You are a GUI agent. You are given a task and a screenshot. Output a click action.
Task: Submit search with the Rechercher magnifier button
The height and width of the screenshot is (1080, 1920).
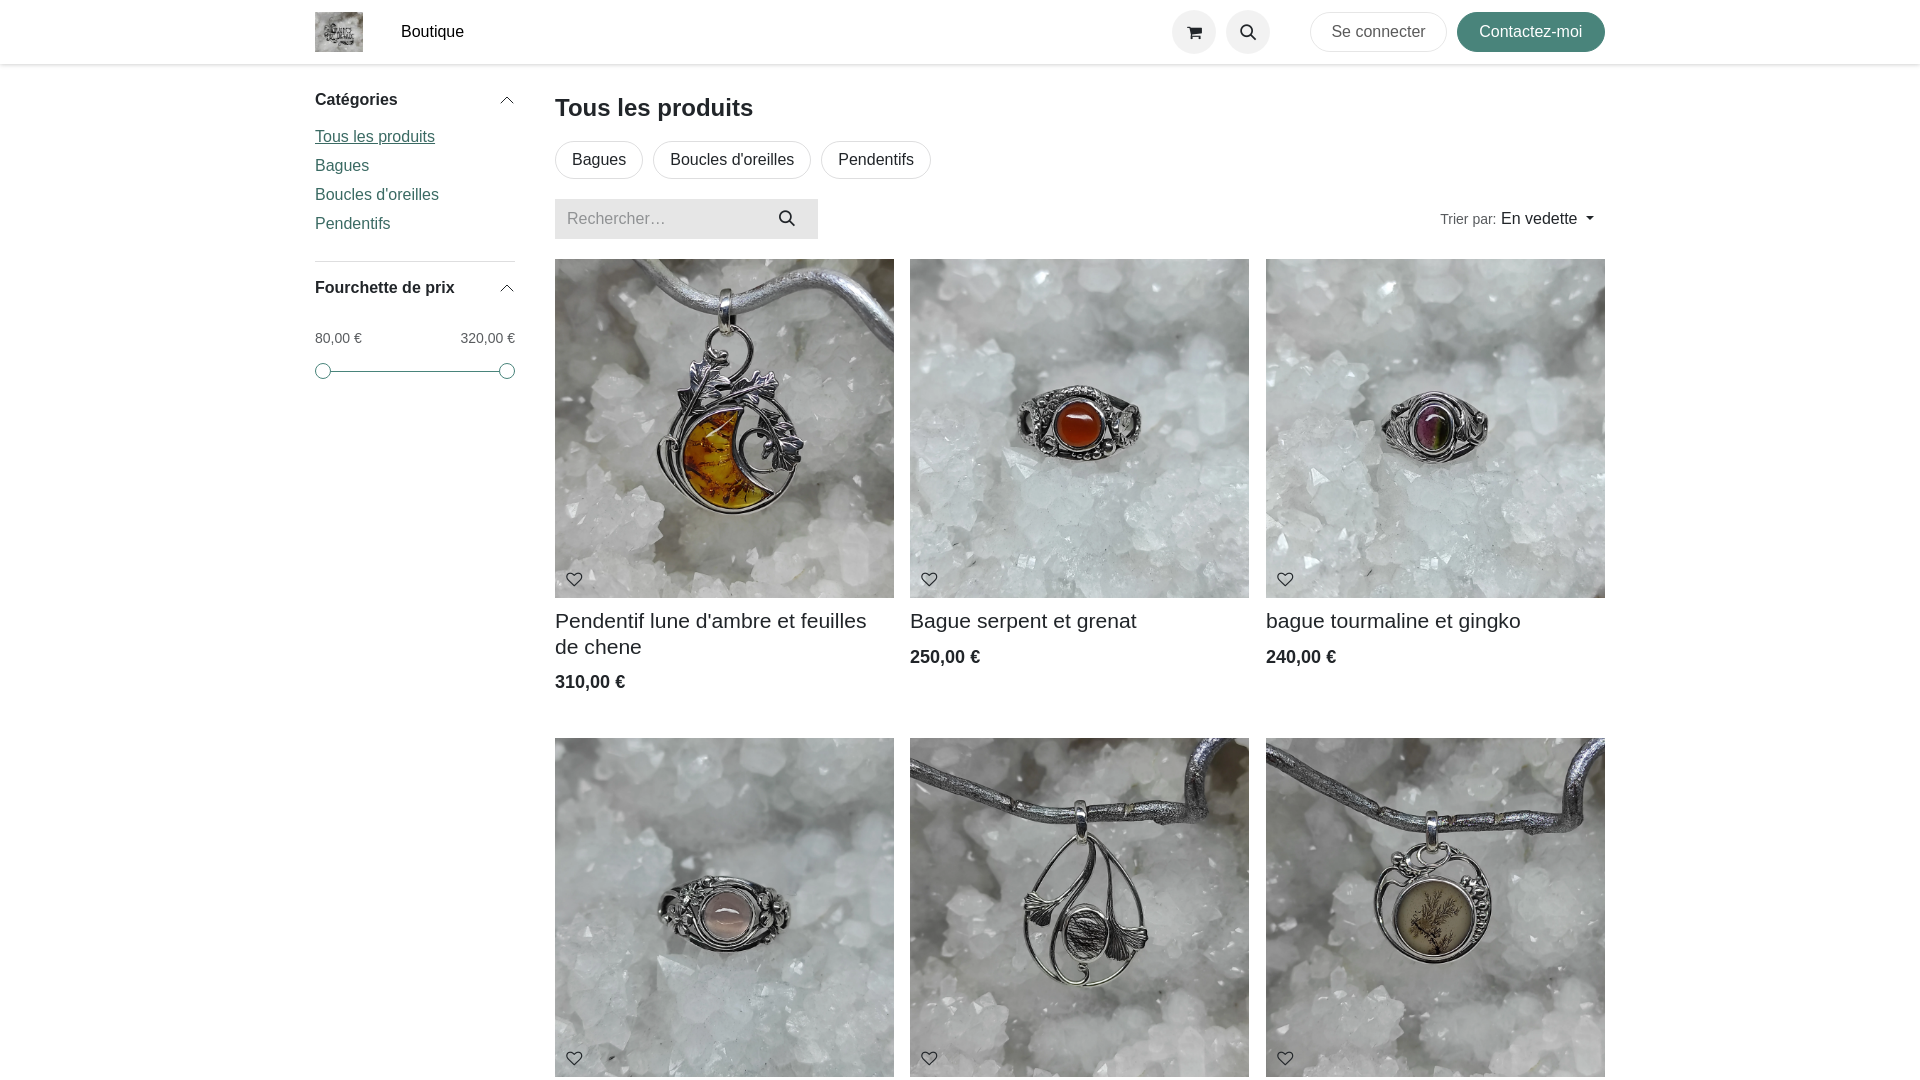(x=787, y=219)
